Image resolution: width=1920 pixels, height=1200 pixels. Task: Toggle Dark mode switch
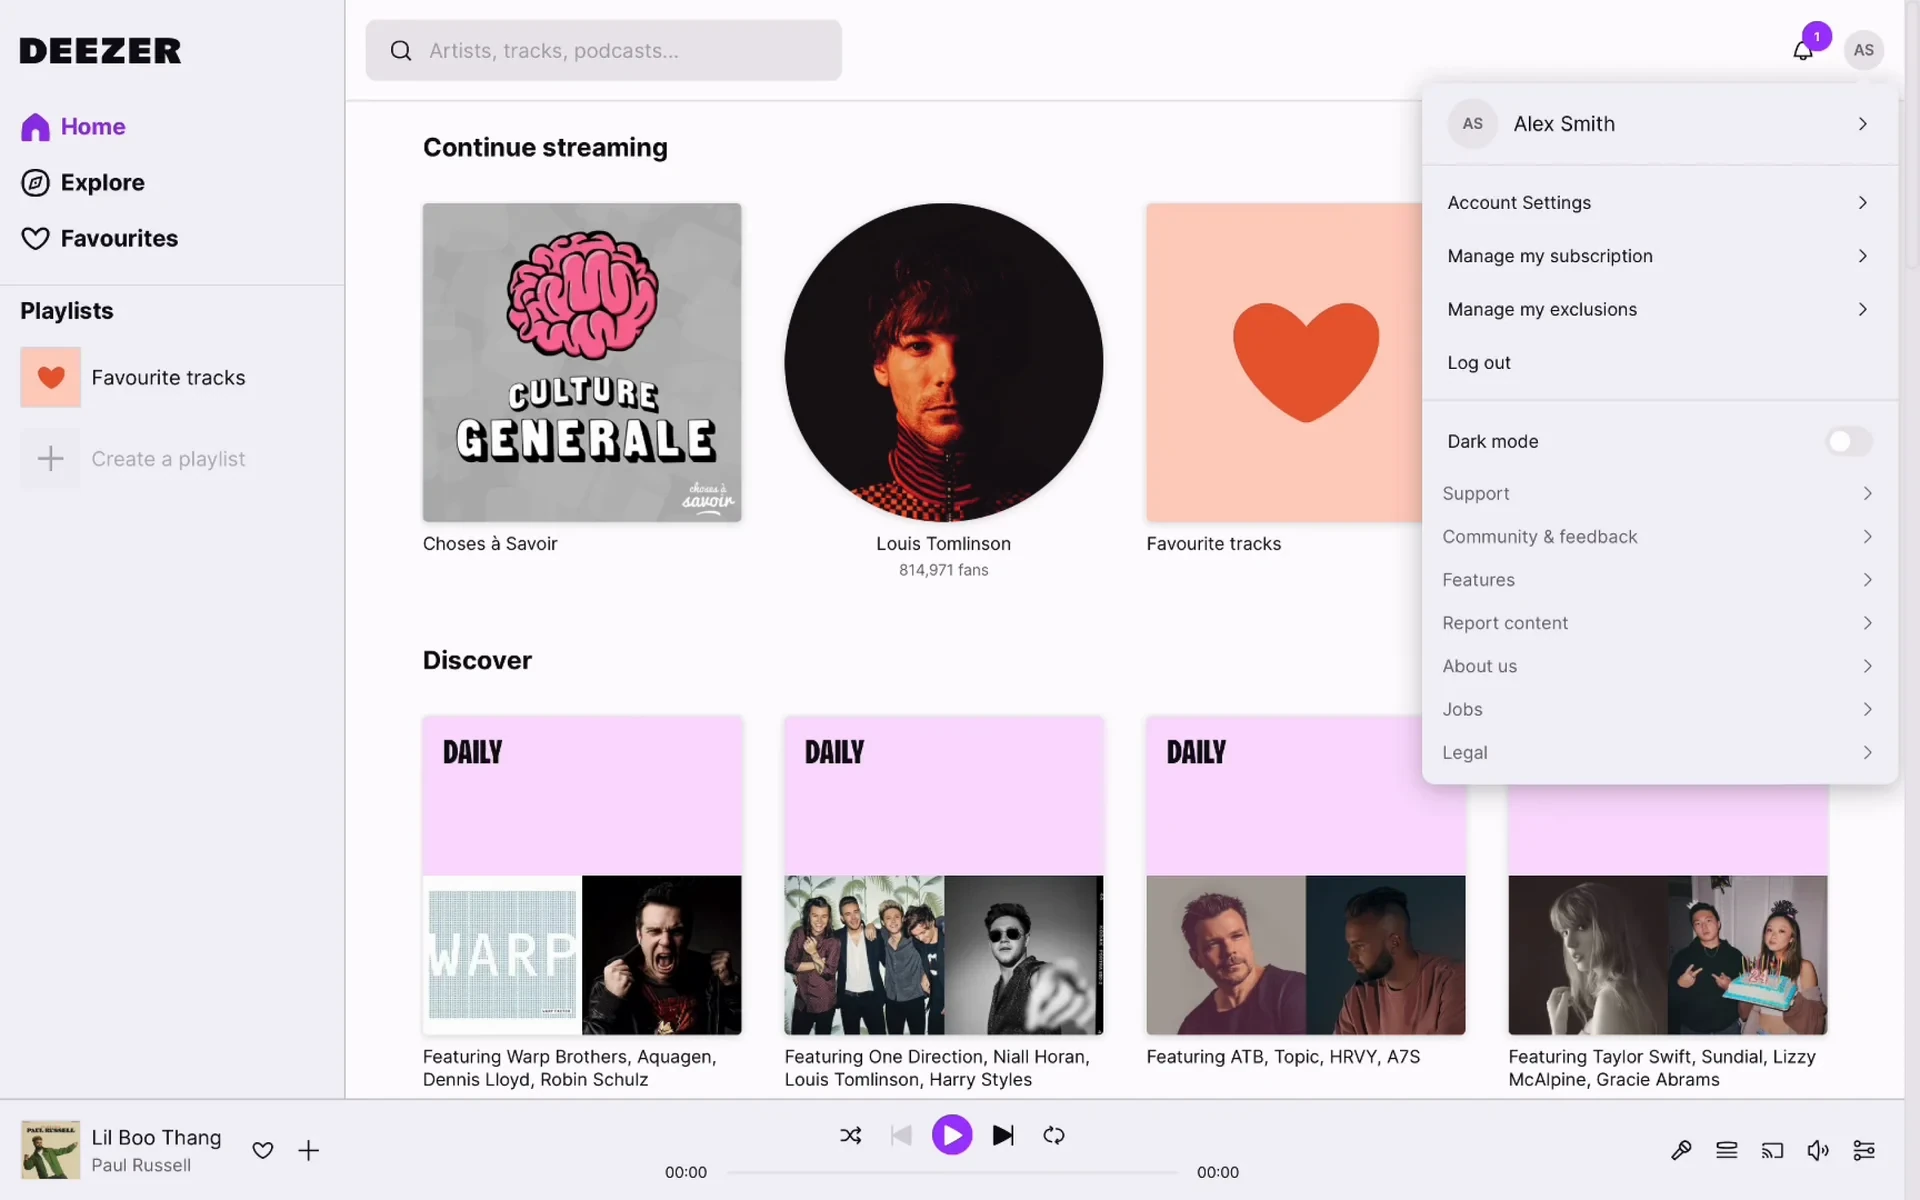pyautogui.click(x=1849, y=441)
